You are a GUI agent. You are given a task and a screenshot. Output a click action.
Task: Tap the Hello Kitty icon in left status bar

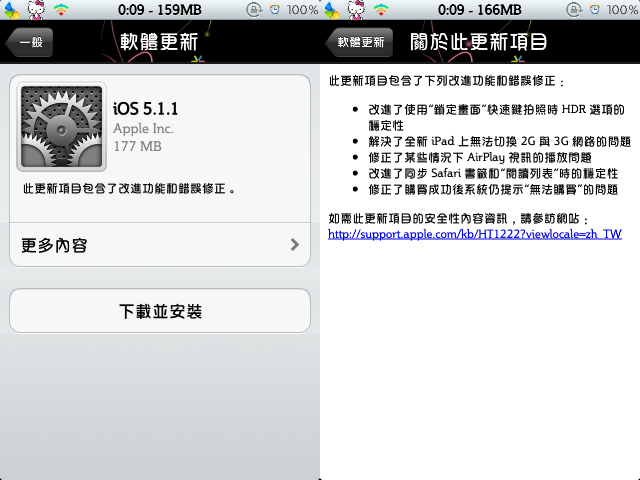(36, 10)
